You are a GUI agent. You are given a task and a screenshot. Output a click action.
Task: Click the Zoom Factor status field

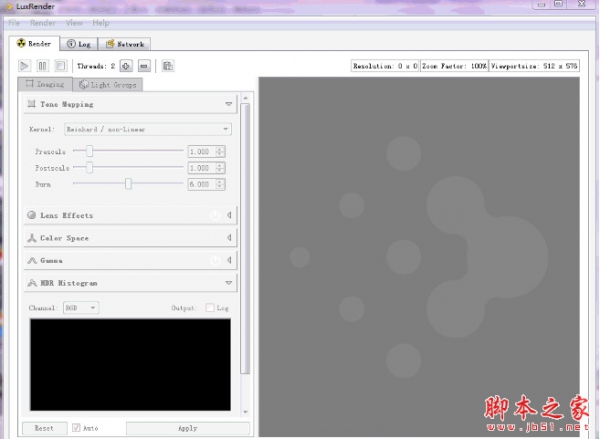(x=454, y=66)
